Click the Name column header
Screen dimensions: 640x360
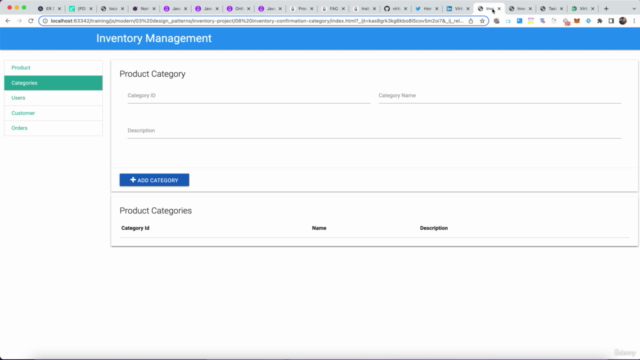pyautogui.click(x=319, y=228)
